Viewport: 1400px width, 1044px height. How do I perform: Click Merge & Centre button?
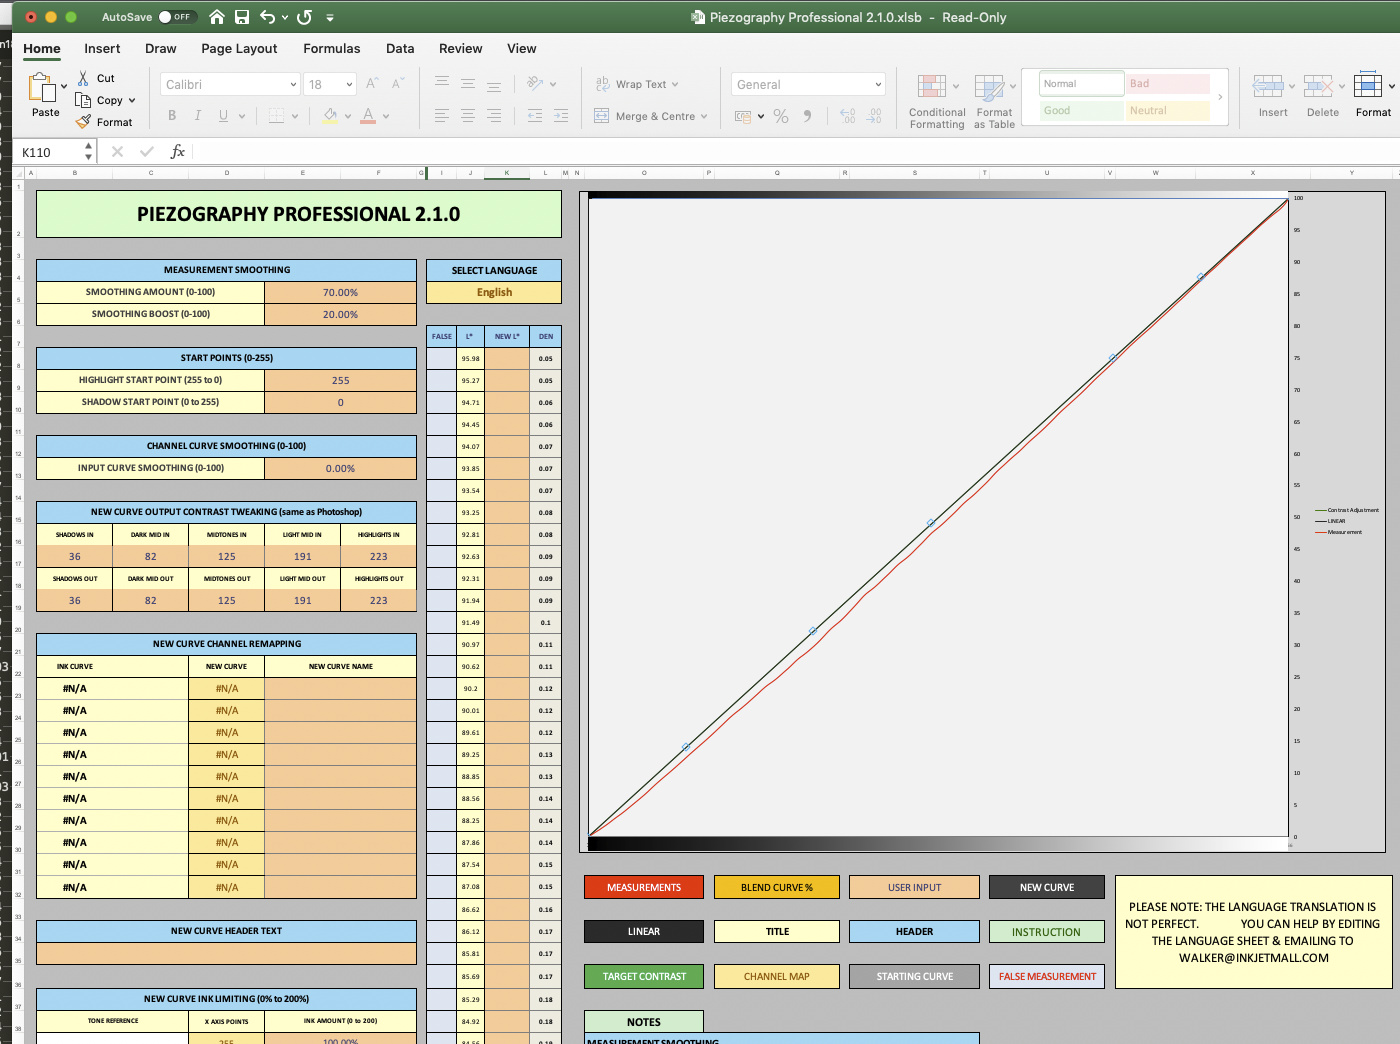pyautogui.click(x=651, y=116)
